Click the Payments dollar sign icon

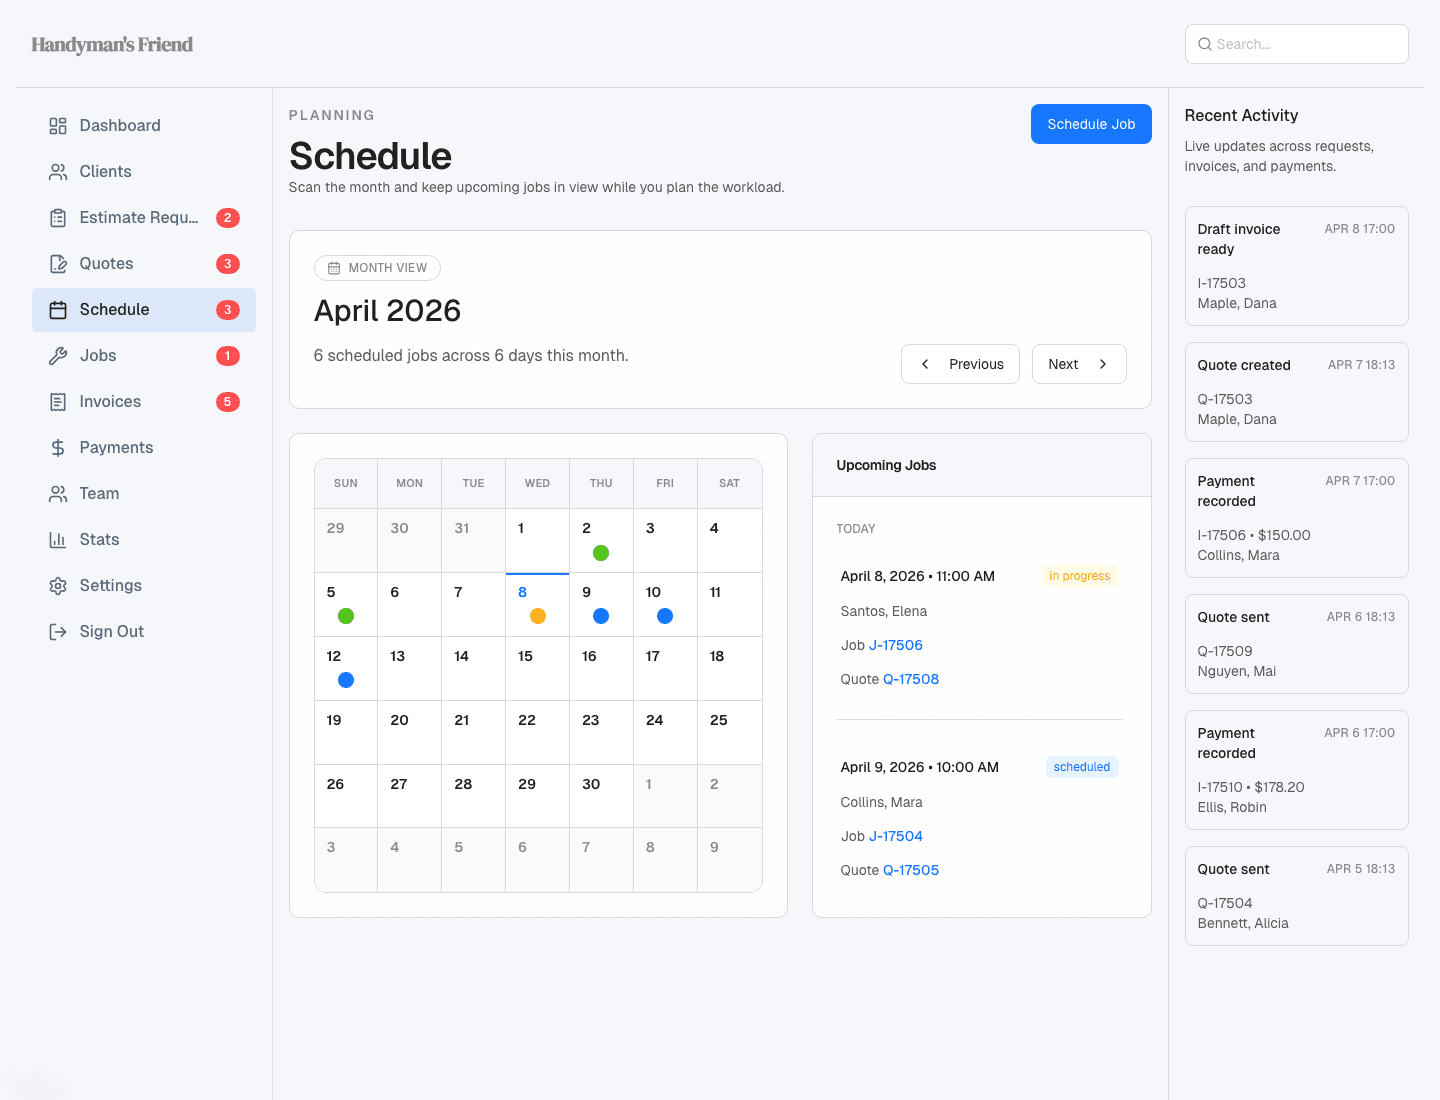tap(58, 448)
